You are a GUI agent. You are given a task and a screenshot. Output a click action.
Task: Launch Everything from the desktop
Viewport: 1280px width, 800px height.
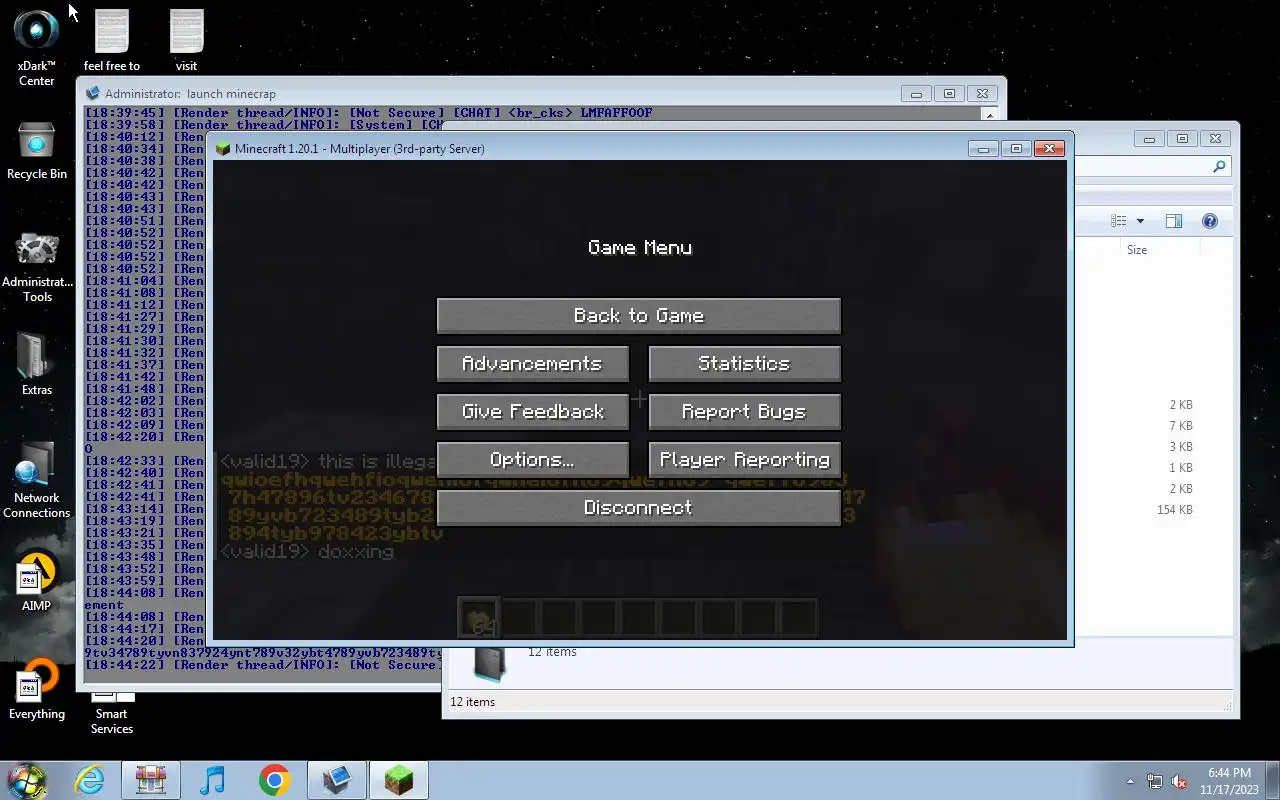click(x=37, y=690)
